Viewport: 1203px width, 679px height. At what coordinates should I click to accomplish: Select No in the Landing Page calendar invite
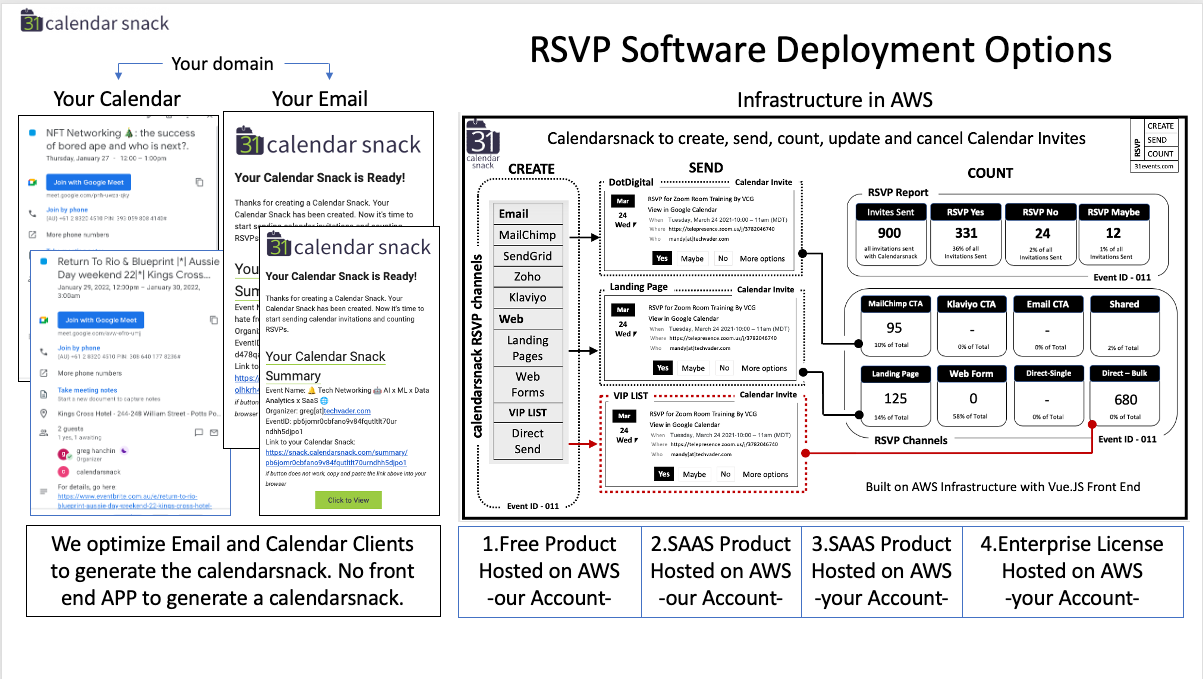point(722,368)
